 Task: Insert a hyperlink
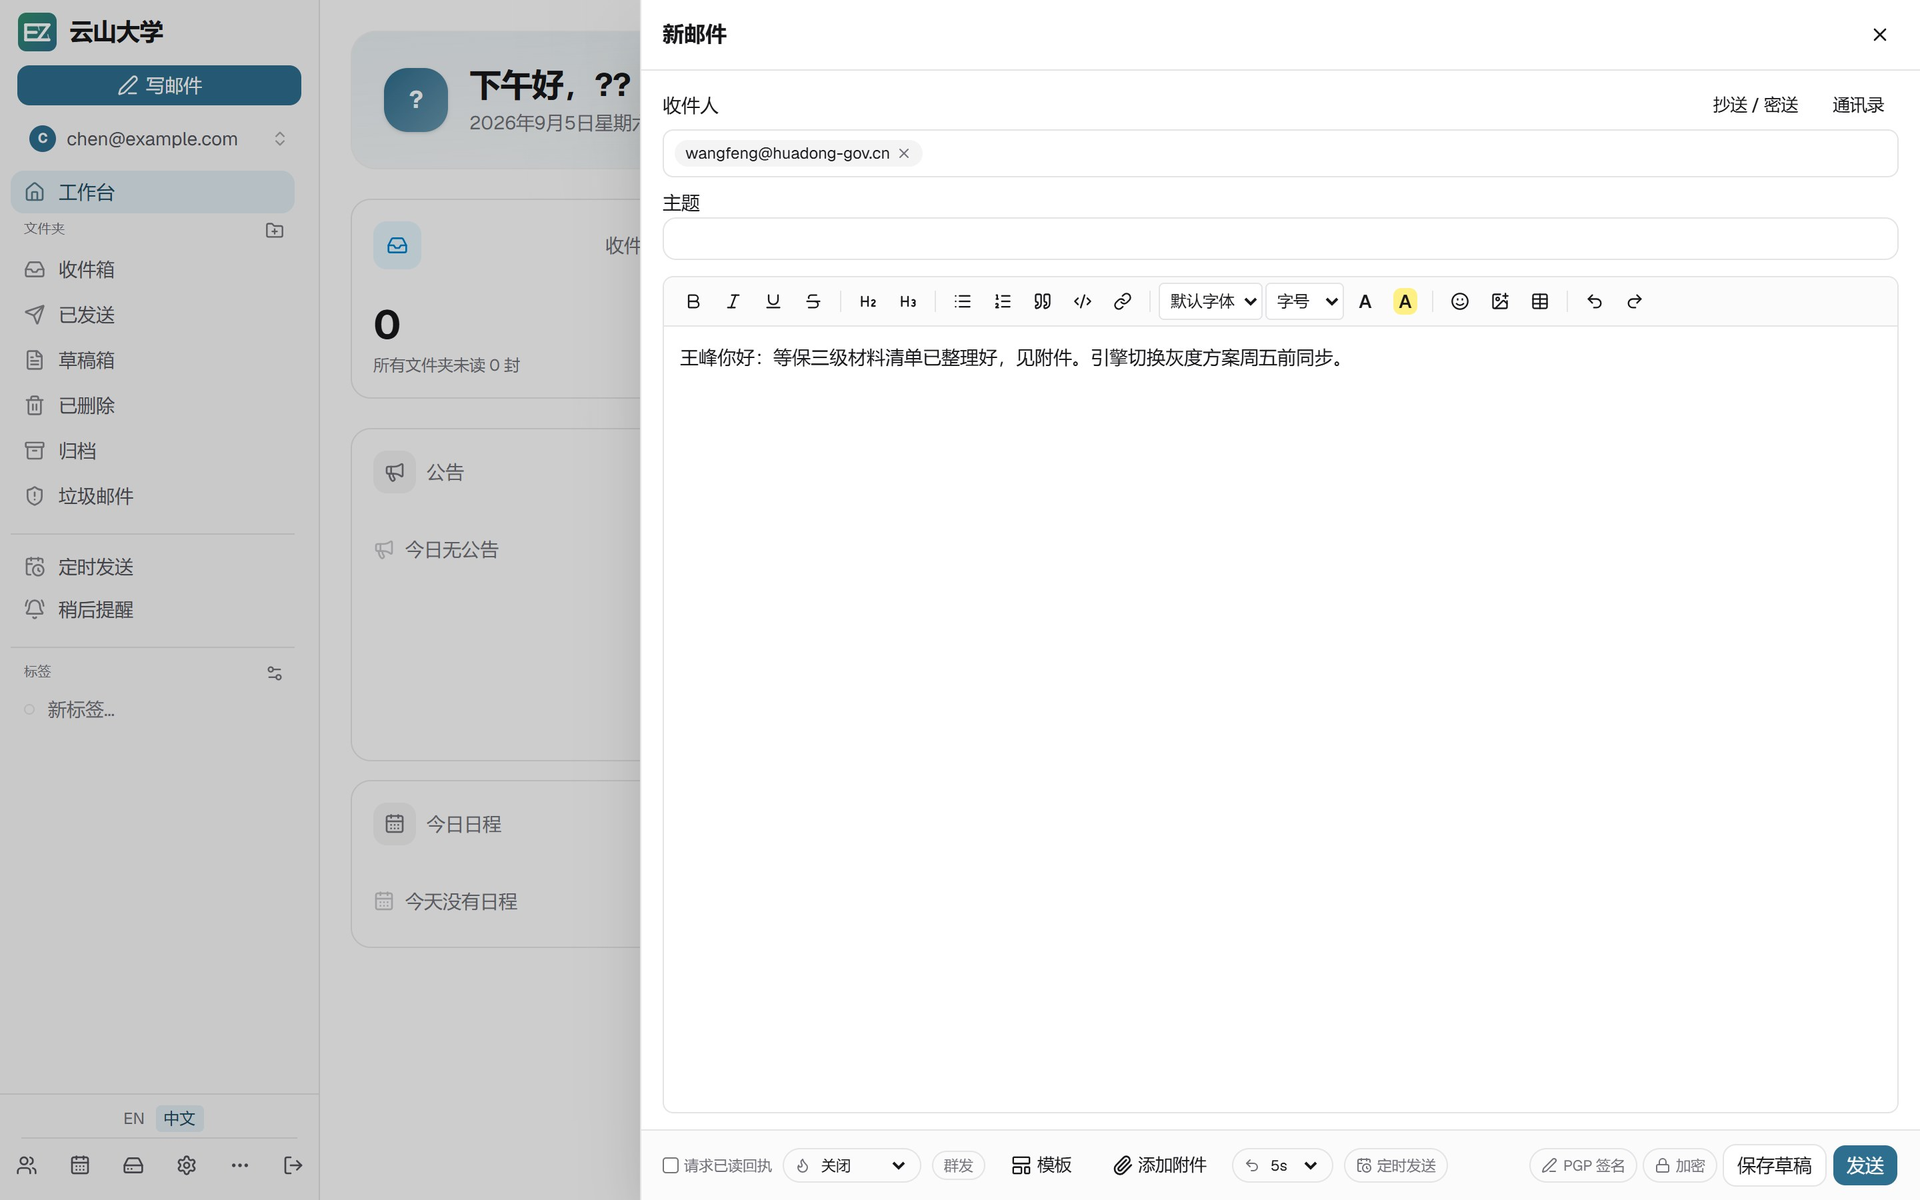tap(1123, 301)
